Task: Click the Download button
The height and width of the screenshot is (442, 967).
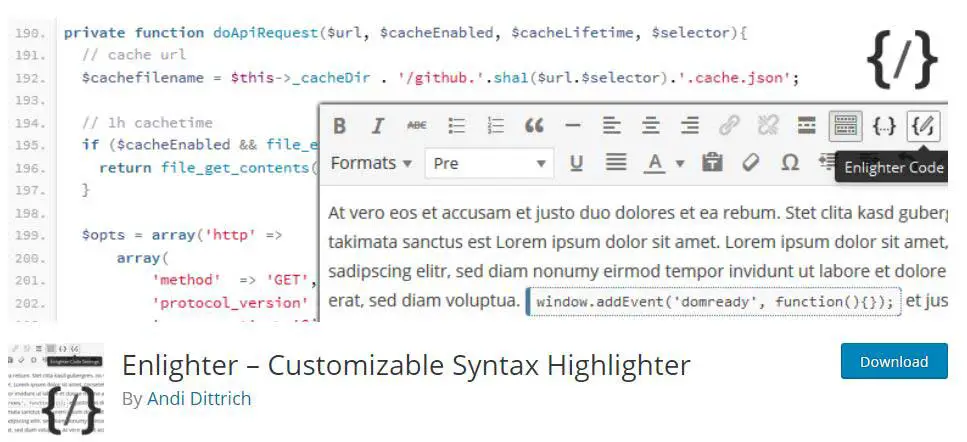Action: (x=894, y=361)
